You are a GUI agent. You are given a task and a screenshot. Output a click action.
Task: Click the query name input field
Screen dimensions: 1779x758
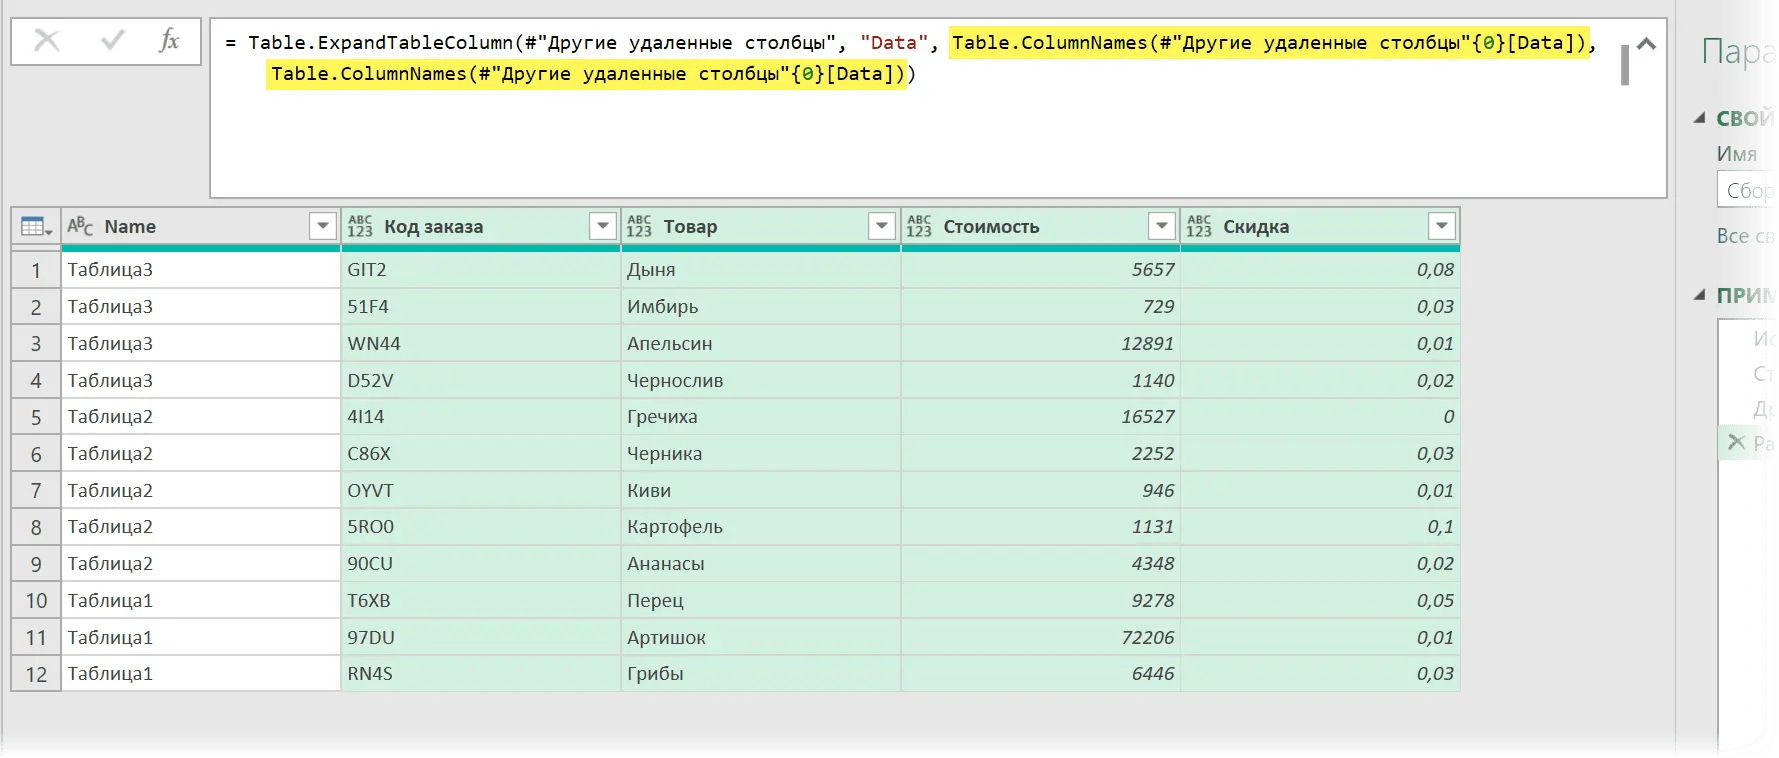tap(1747, 190)
